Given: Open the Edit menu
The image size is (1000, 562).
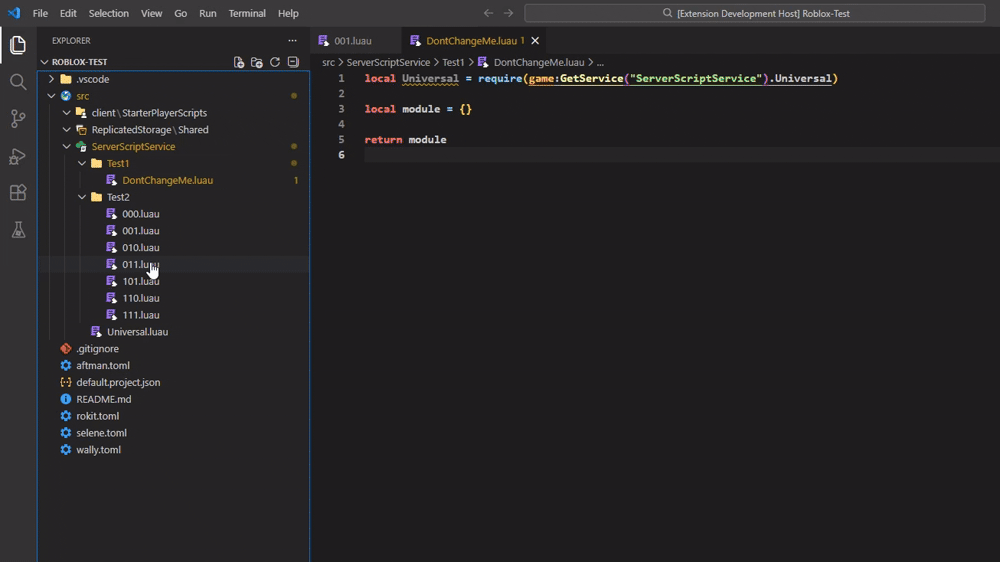Looking at the screenshot, I should 68,13.
